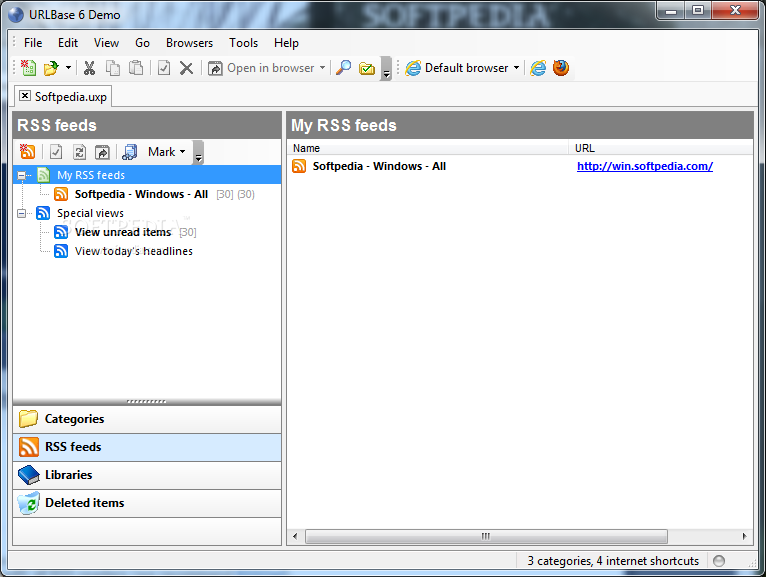Open the Default browser dropdown arrow
The image size is (766, 577).
click(x=516, y=68)
